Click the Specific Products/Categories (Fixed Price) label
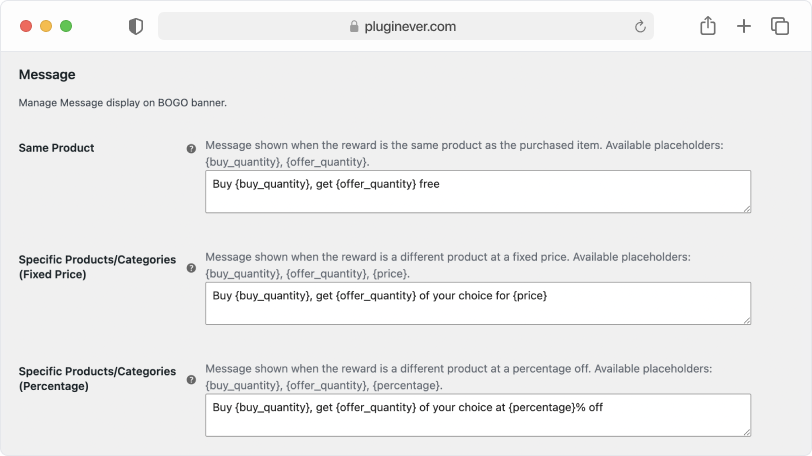Screen dimensions: 812x456 [97, 267]
